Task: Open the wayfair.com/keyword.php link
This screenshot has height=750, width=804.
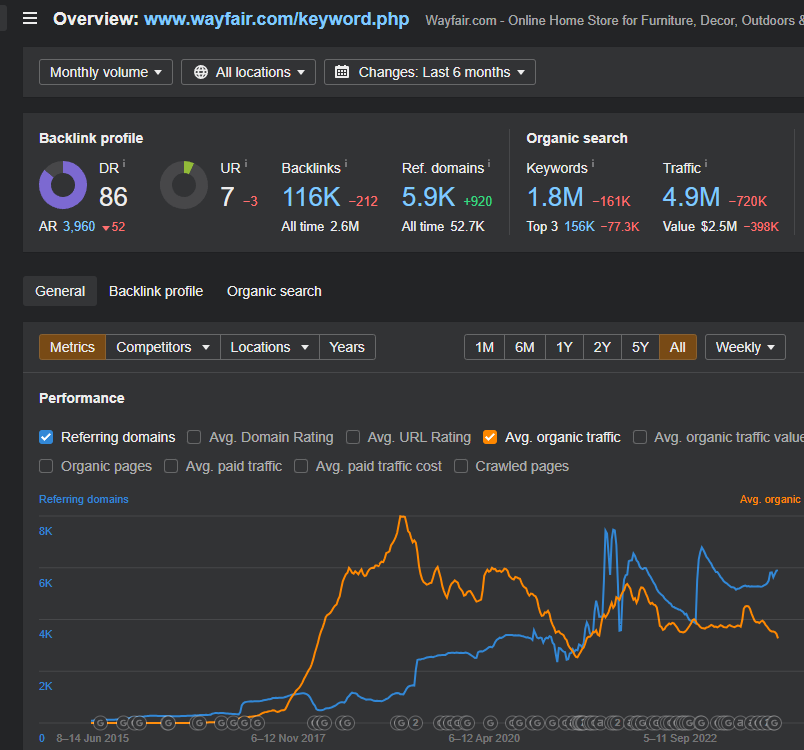Action: [276, 19]
